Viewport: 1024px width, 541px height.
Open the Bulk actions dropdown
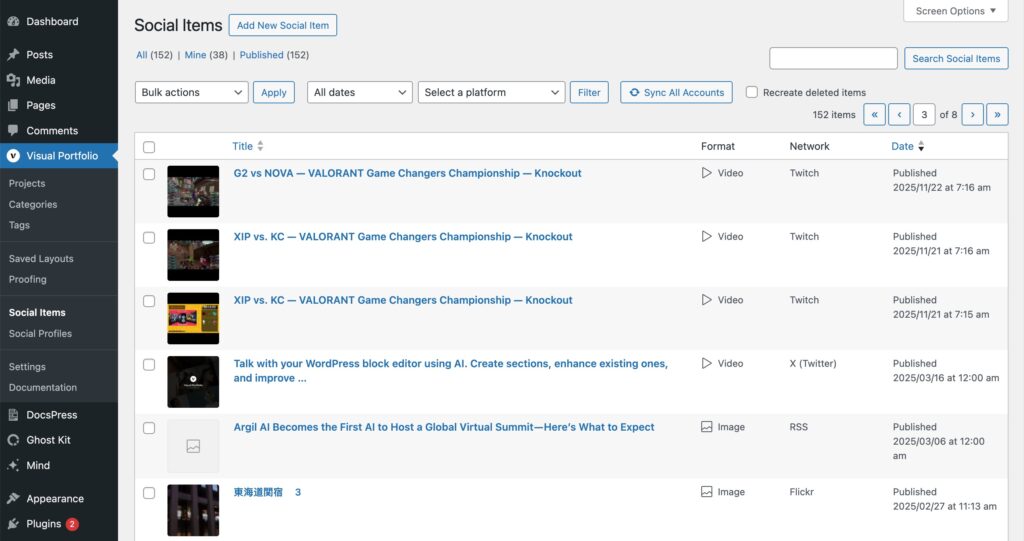(191, 92)
